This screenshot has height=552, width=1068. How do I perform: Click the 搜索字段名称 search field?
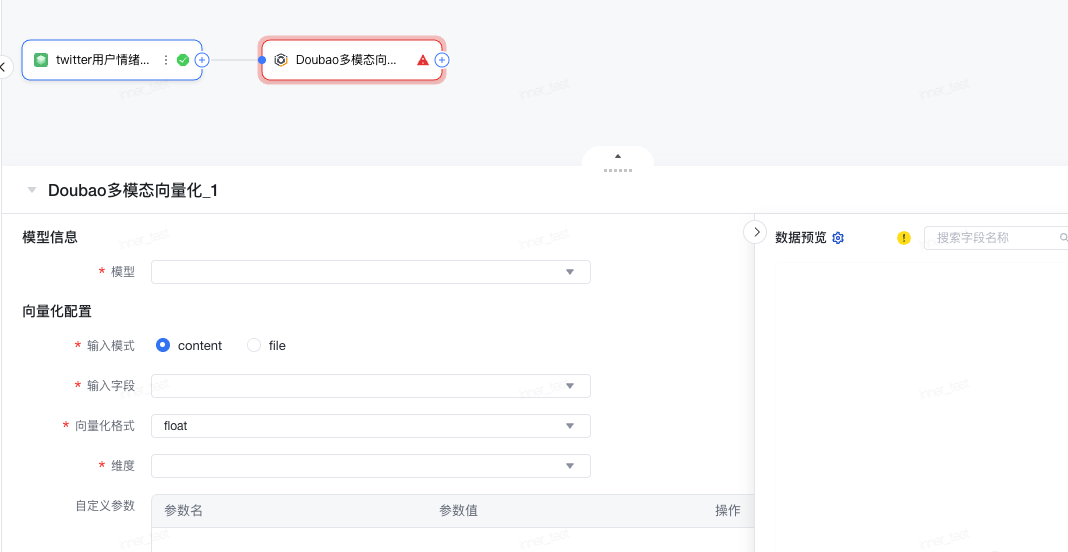click(995, 238)
